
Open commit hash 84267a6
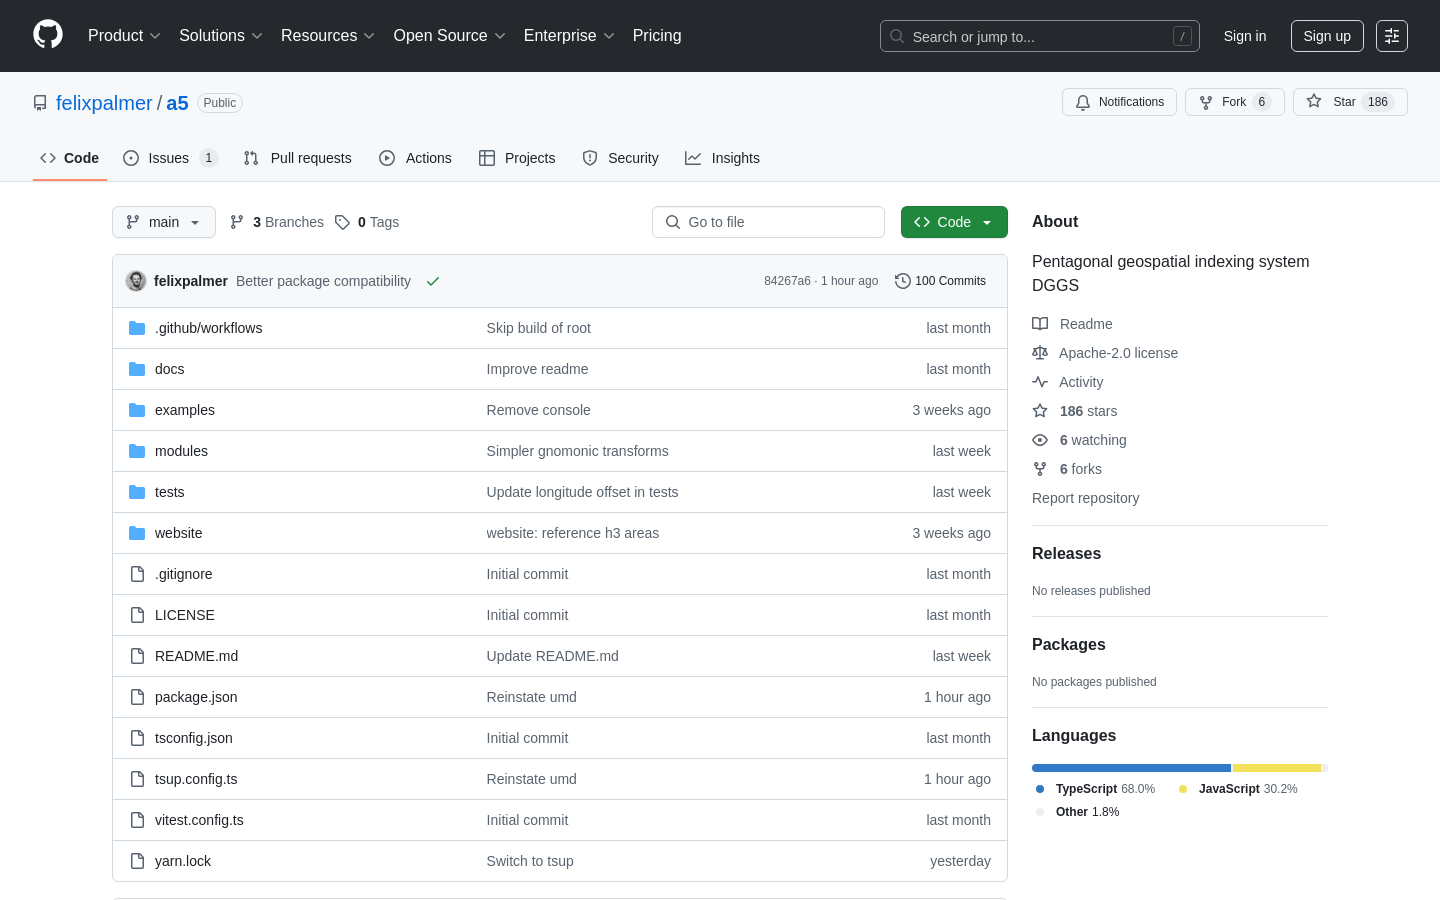[787, 281]
